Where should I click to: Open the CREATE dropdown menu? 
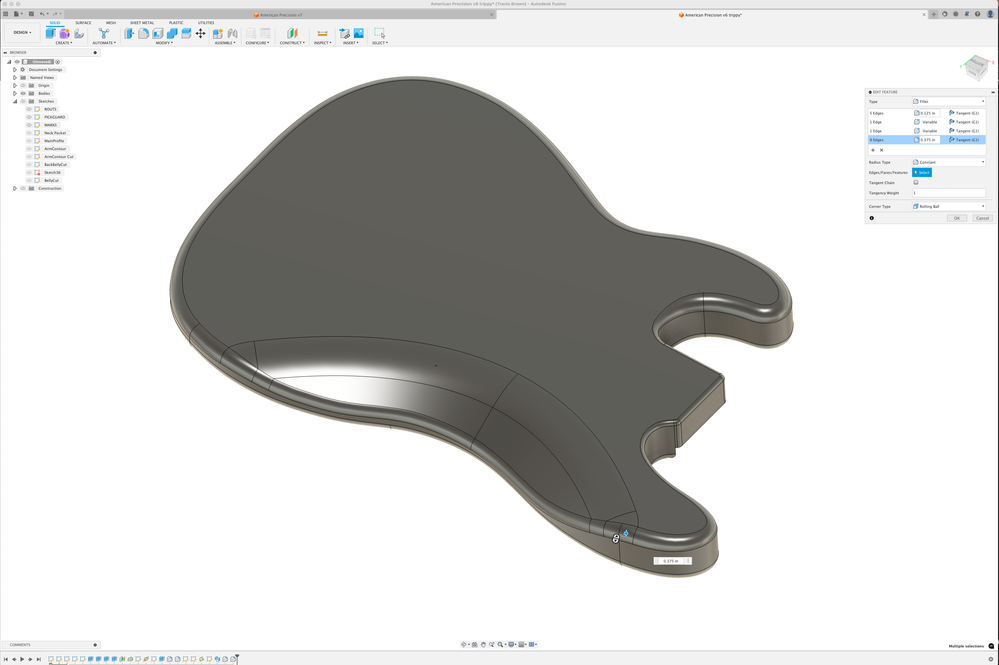pyautogui.click(x=64, y=43)
